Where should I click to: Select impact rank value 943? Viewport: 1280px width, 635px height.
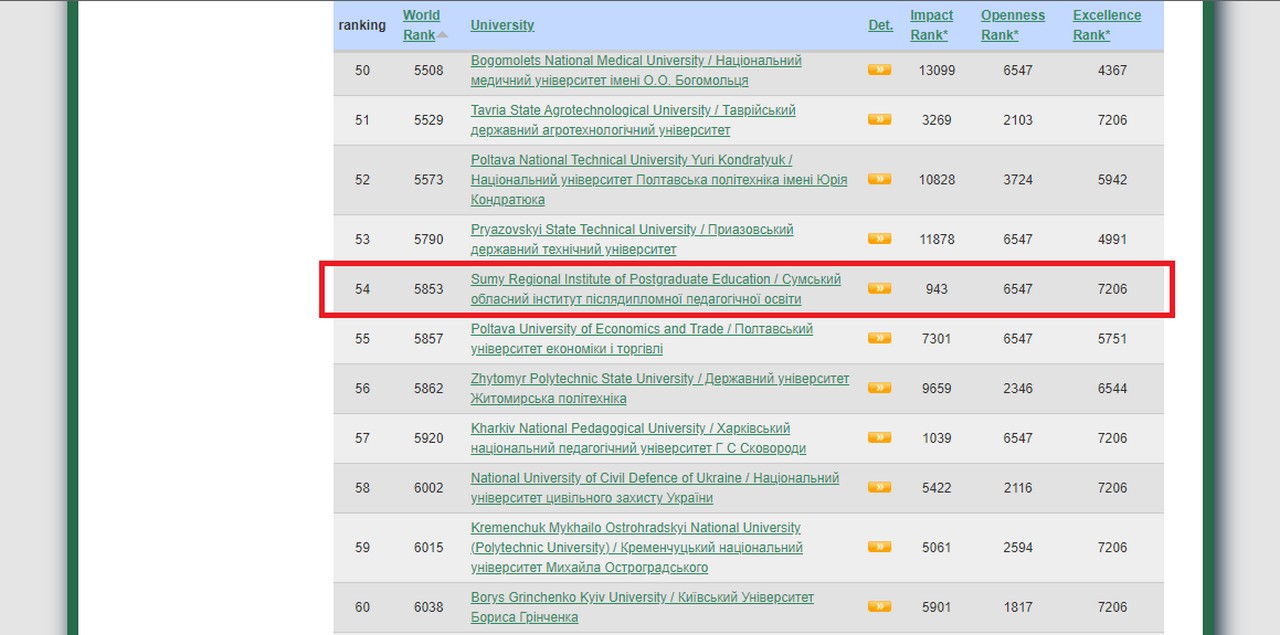(x=937, y=289)
